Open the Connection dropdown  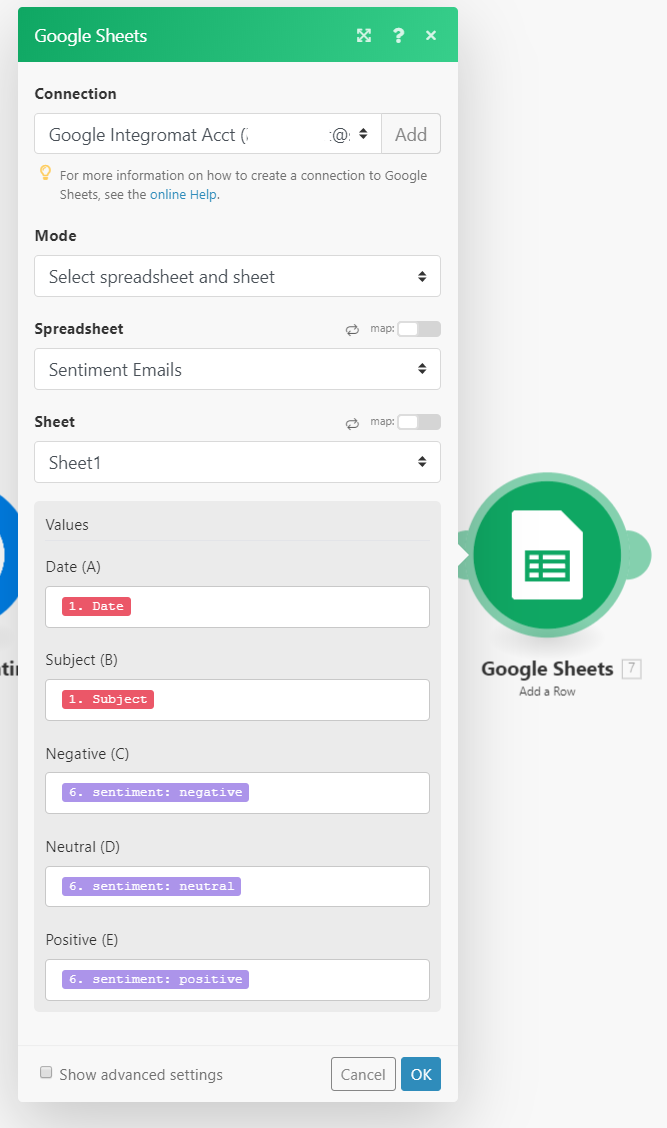(208, 134)
